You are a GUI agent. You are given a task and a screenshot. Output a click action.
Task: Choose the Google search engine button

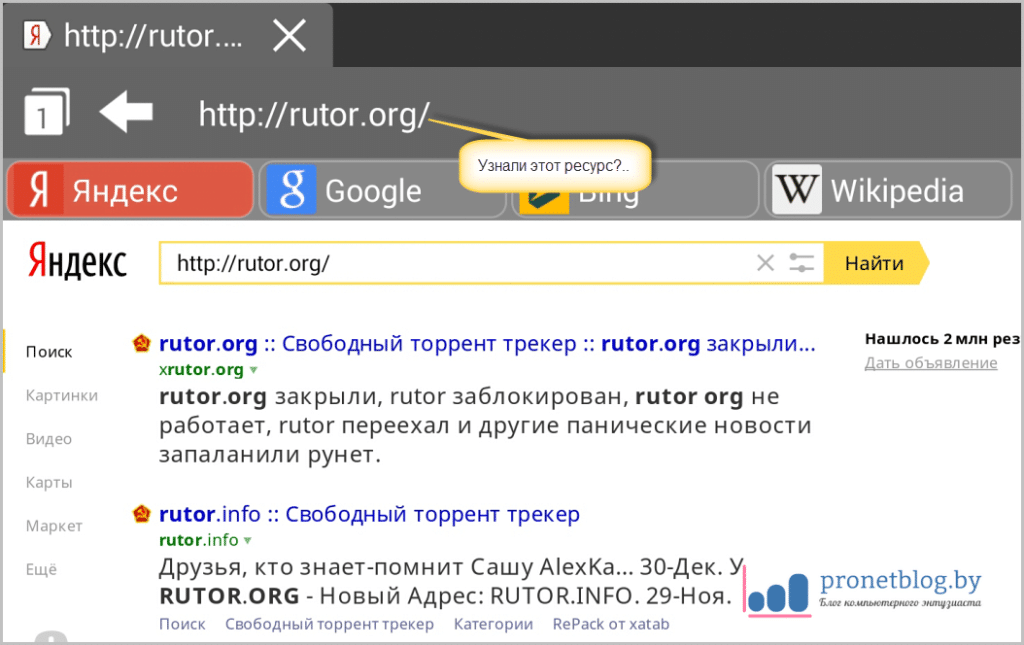pyautogui.click(x=383, y=190)
